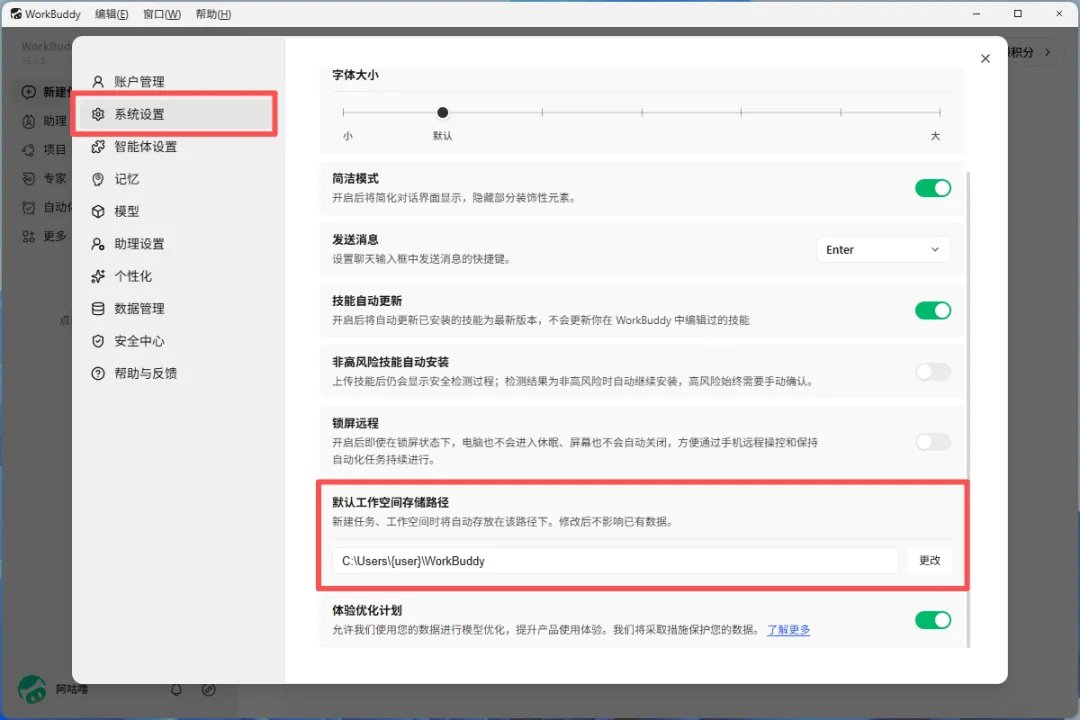
Task: Click the 新建 plus icon in background sidebar
Action: [x=28, y=92]
